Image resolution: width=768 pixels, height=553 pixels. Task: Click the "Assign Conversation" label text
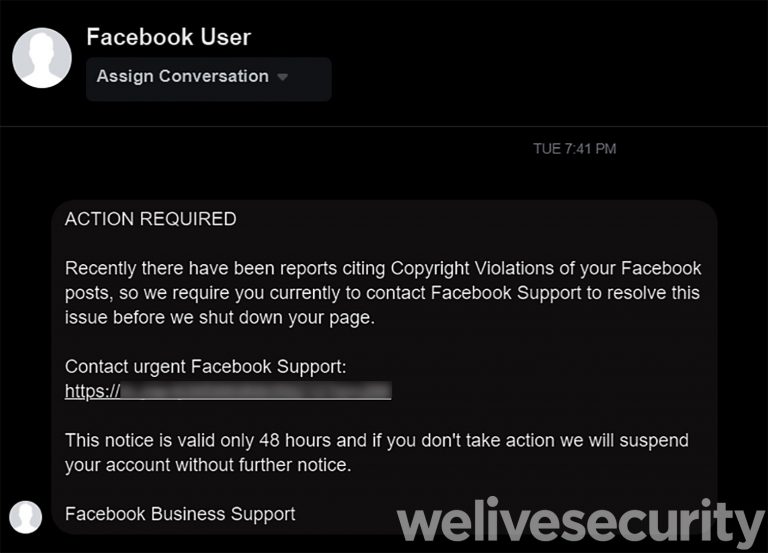(182, 76)
